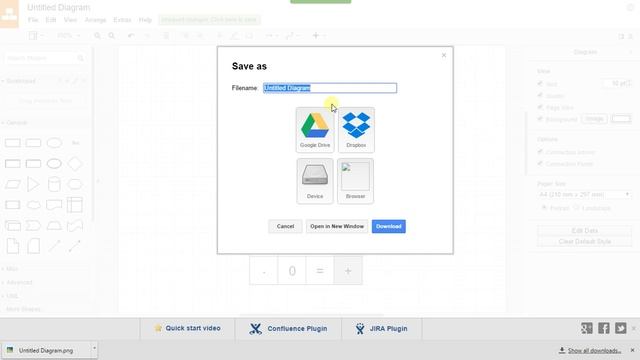Click the zoom out magnifier icon
This screenshot has height=360, width=640.
click(x=111, y=36)
